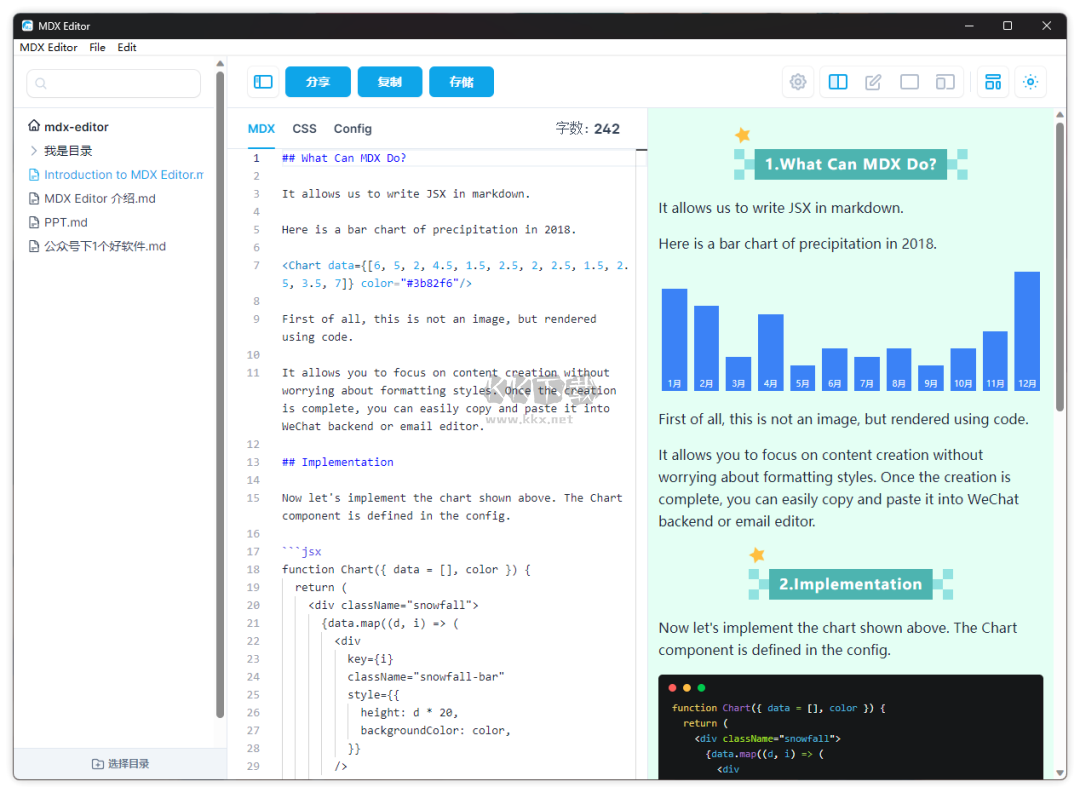Click the <Chart data= code line
Image resolution: width=1080 pixels, height=793 pixels.
click(455, 274)
